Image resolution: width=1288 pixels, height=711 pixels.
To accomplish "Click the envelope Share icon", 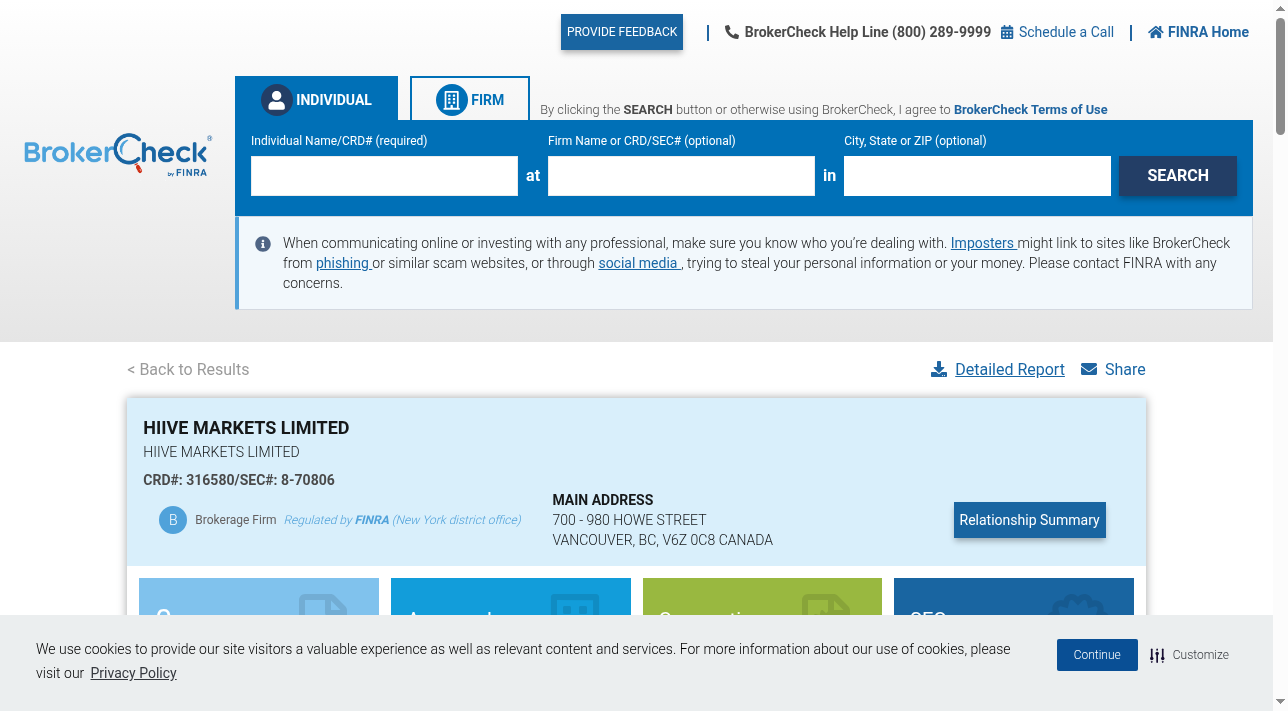I will (x=1089, y=369).
